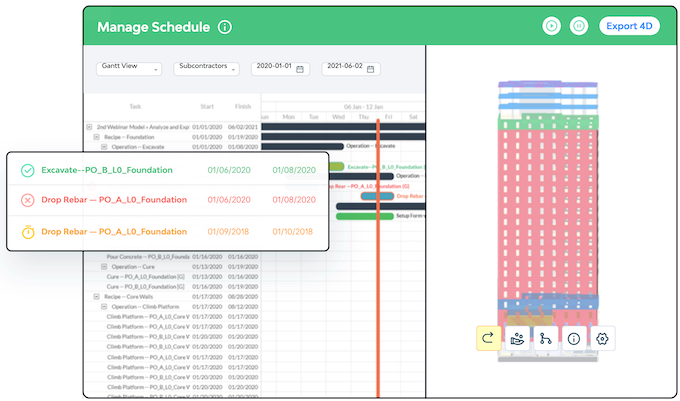Click the branch path icon under the model
The height and width of the screenshot is (401, 680).
545,338
